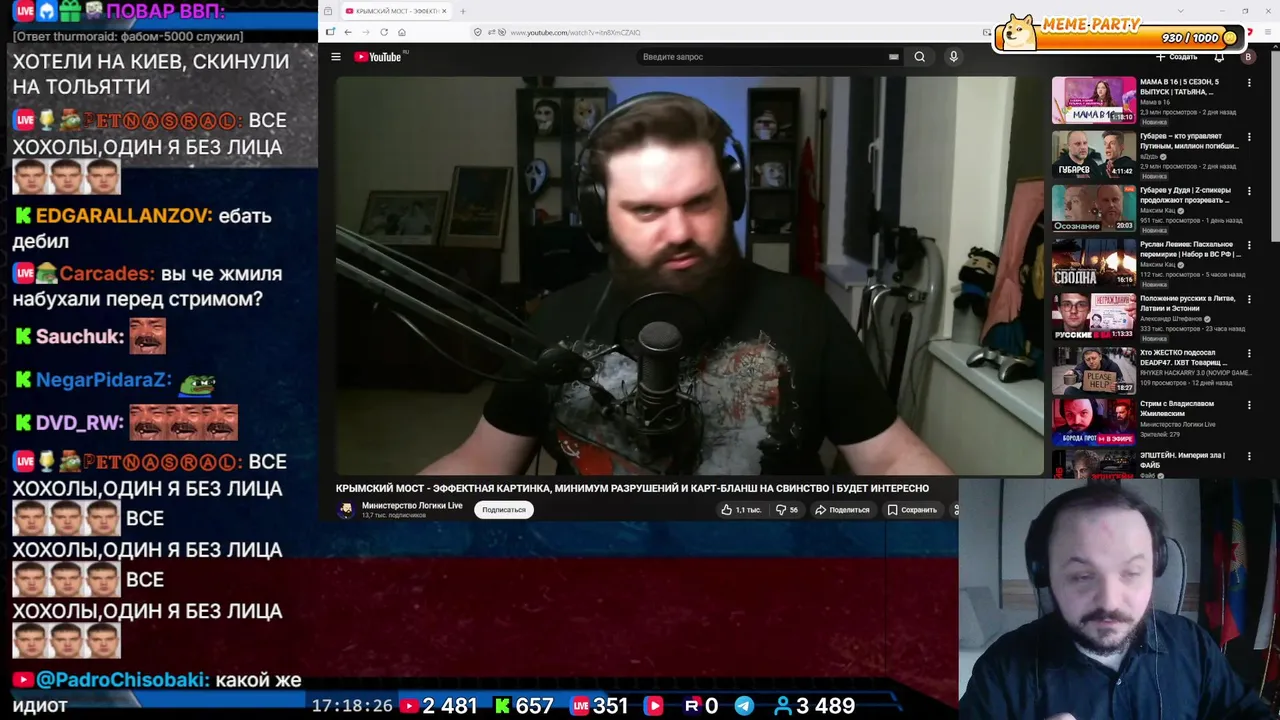Open options menu for Положение русских video

click(1249, 299)
